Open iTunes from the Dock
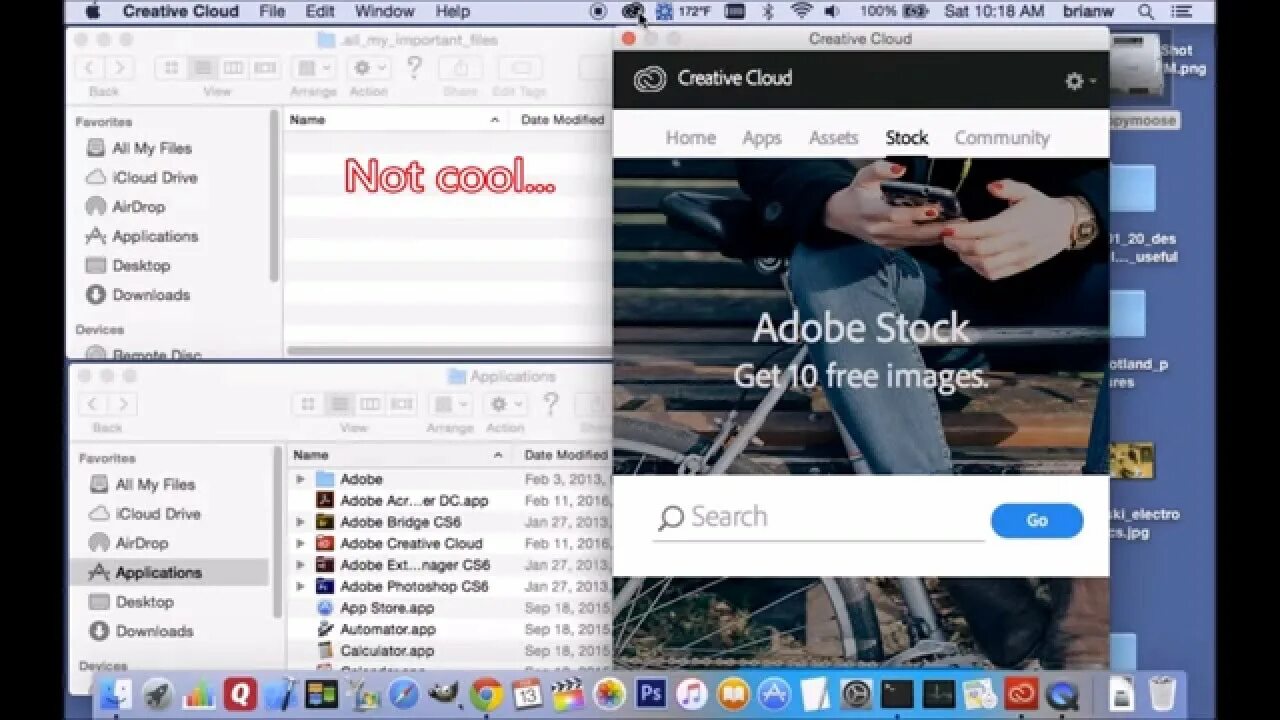The height and width of the screenshot is (720, 1280). [x=692, y=693]
